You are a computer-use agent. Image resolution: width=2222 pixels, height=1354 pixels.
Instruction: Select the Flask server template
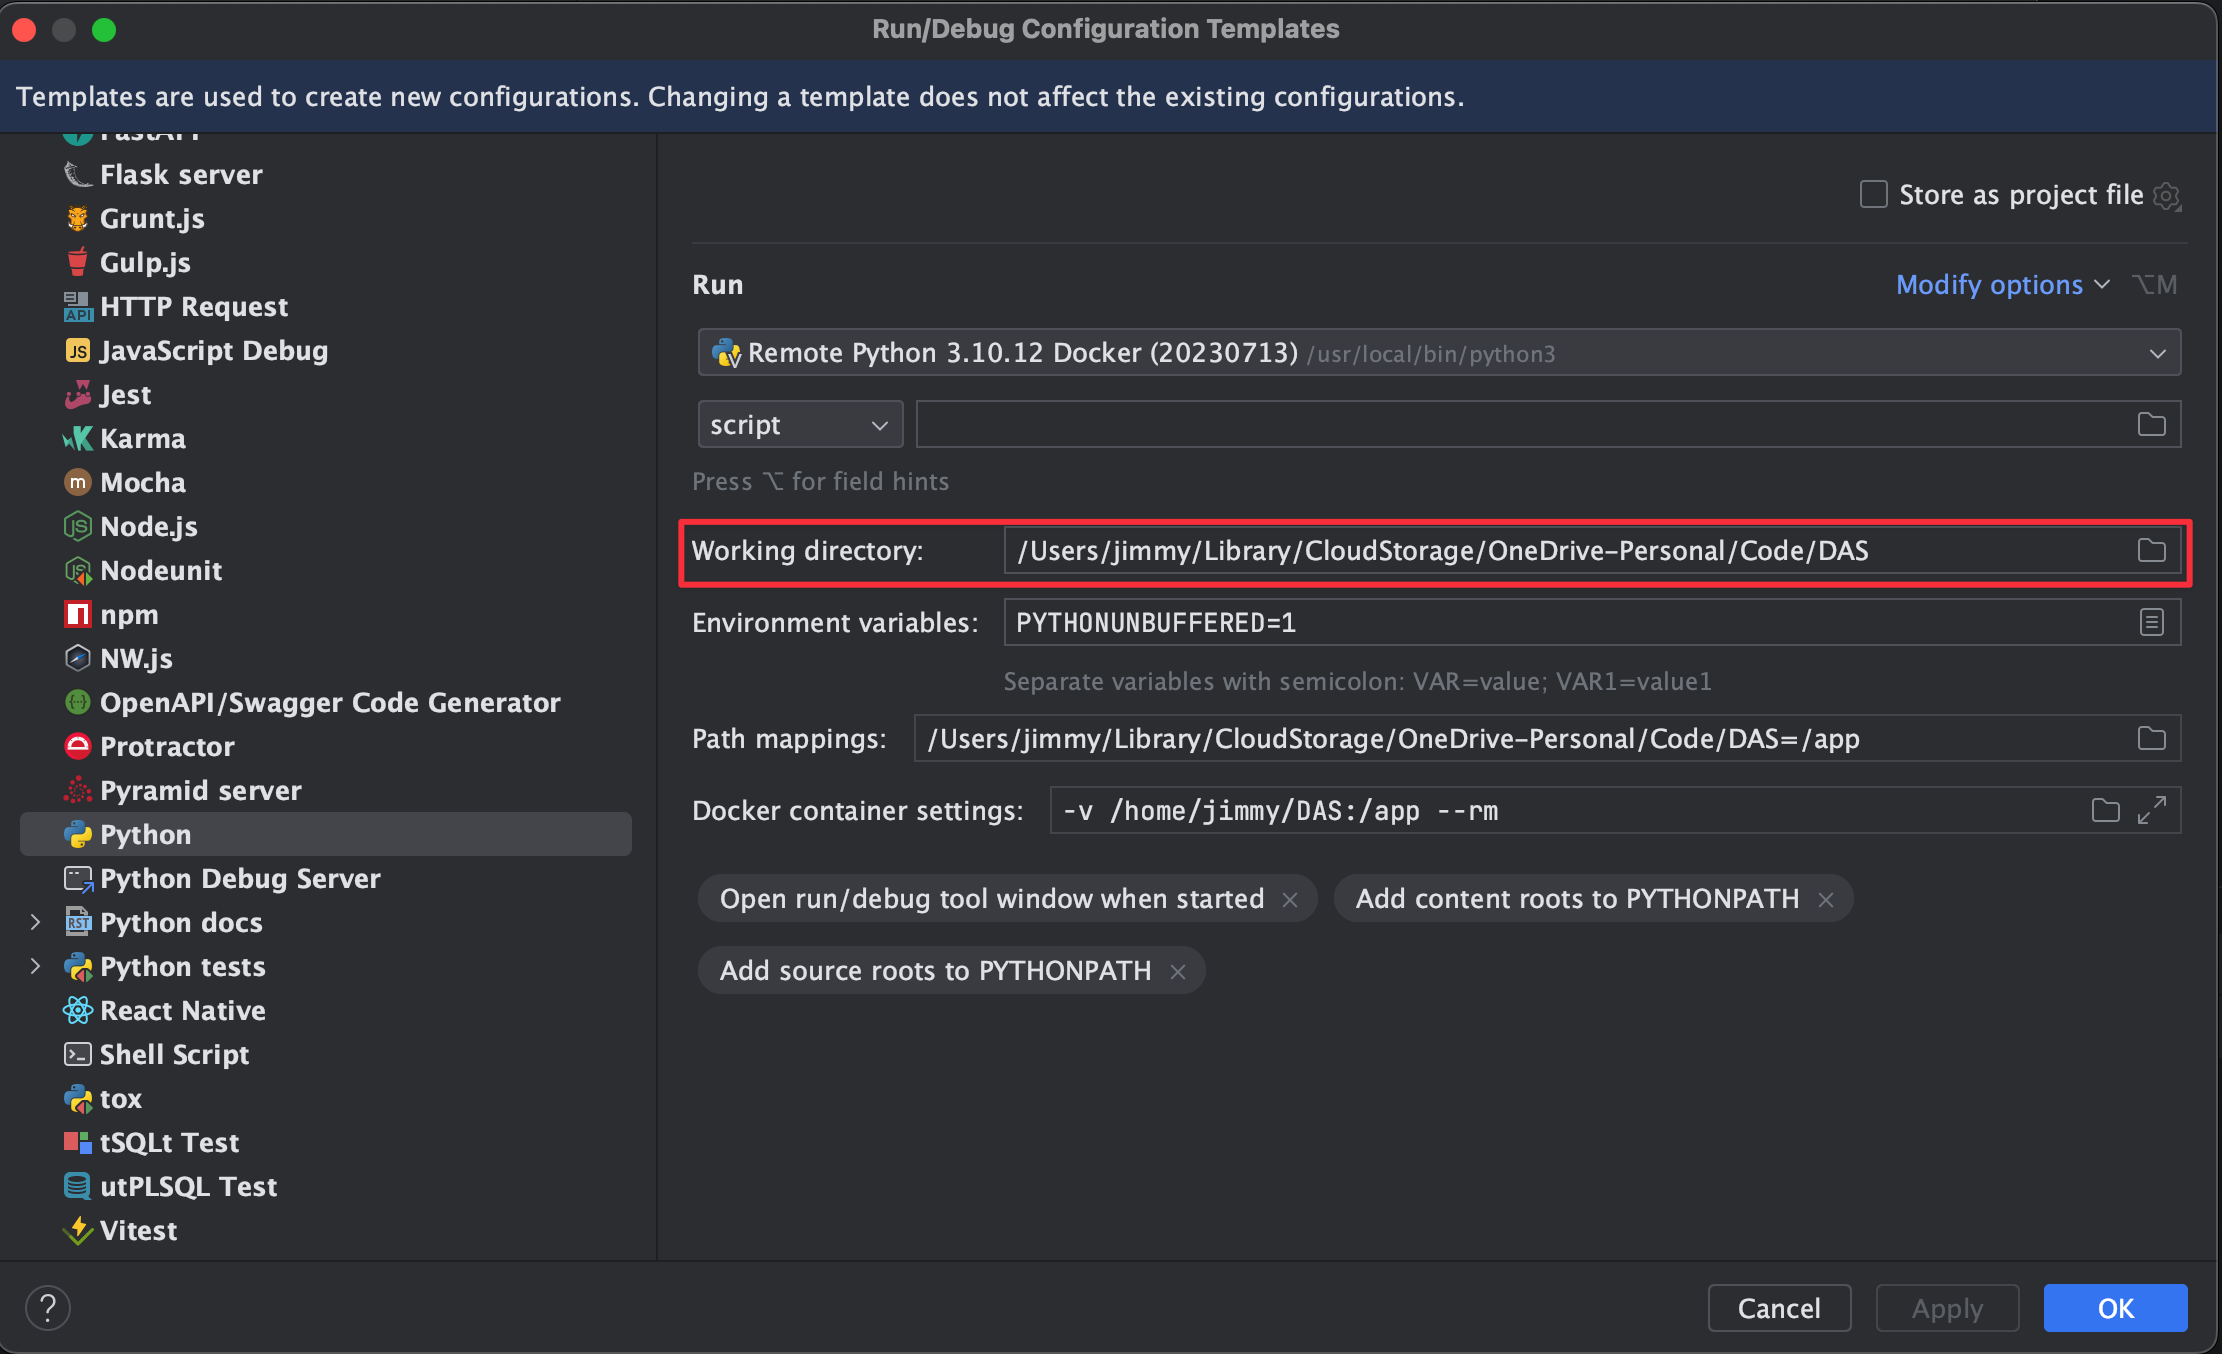click(x=180, y=175)
